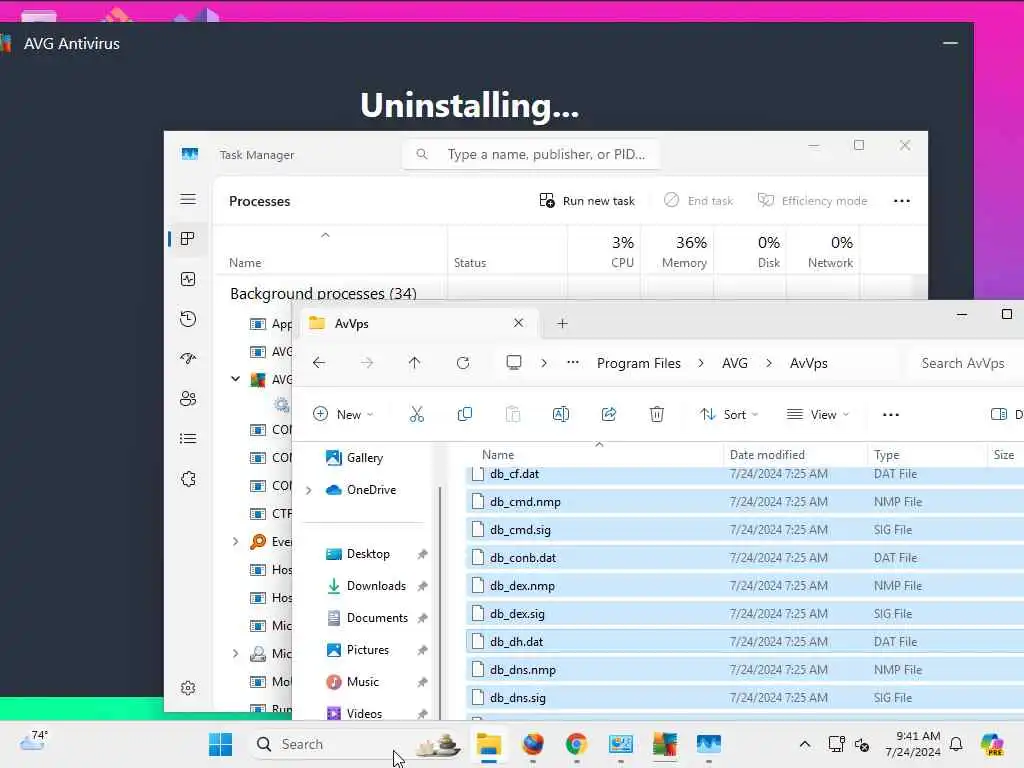Open Gallery in navigation pane

tap(354, 458)
